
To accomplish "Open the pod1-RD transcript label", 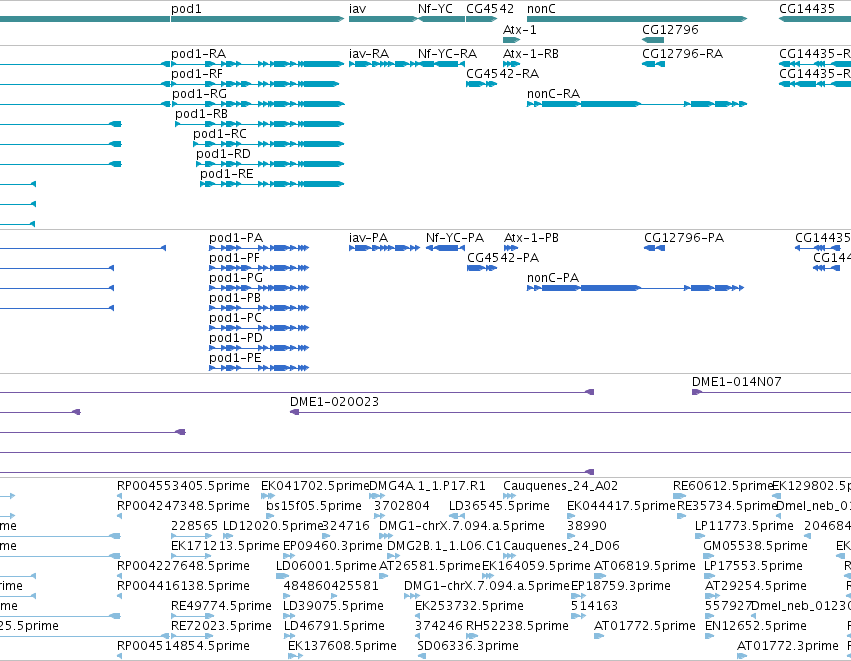I will pos(224,154).
